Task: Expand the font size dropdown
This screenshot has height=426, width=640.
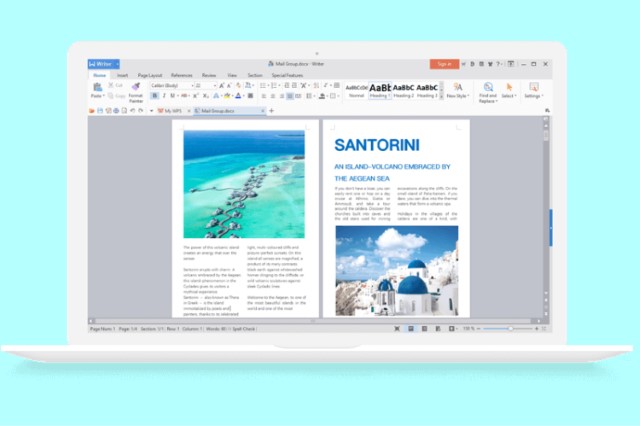Action: 214,86
